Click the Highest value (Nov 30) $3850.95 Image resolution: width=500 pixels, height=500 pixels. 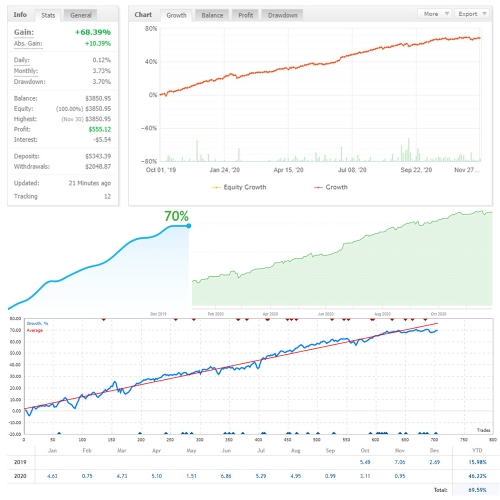coord(86,119)
